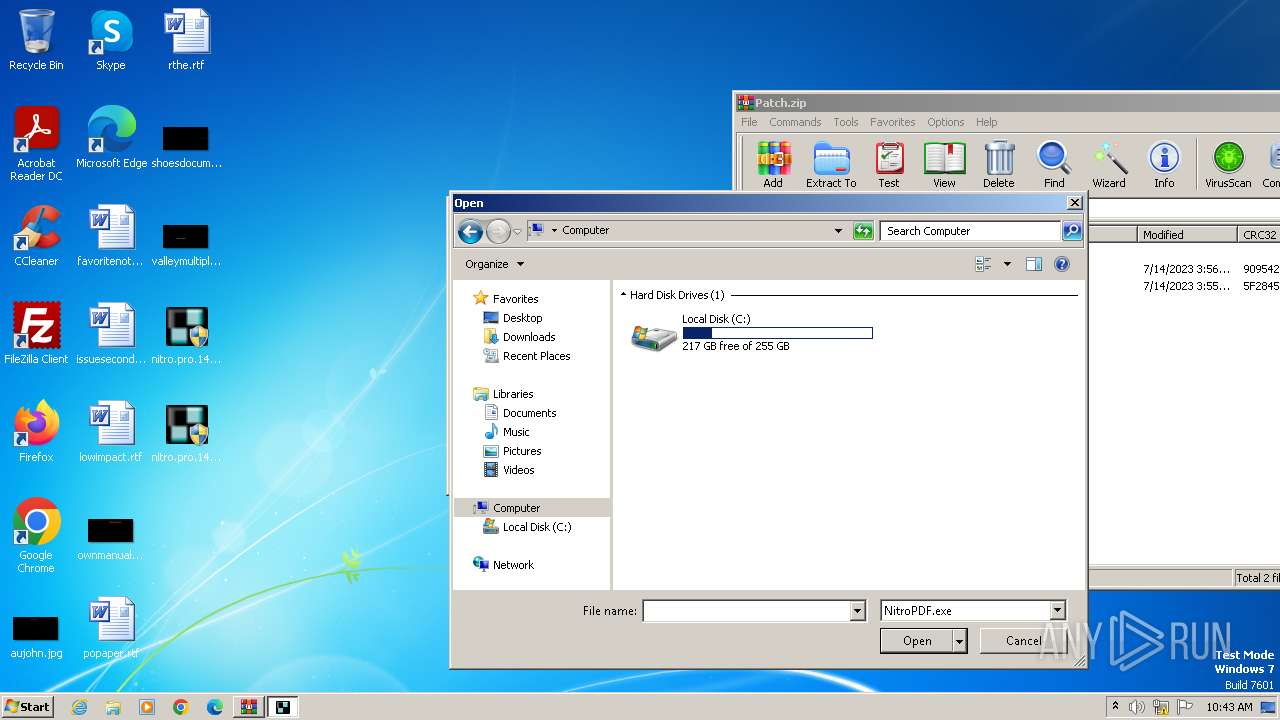Select the Google Chrome desktop shortcut
Screen dimensions: 1280x720
click(36, 537)
